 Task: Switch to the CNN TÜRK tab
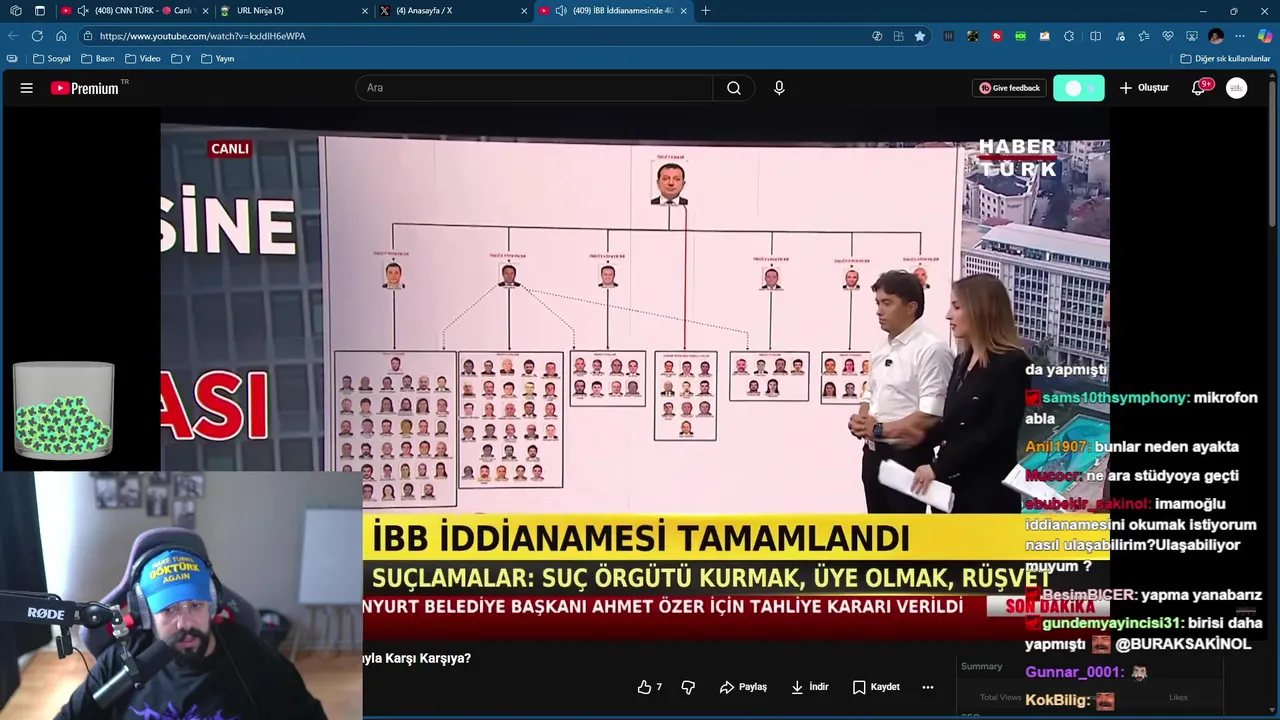point(135,11)
